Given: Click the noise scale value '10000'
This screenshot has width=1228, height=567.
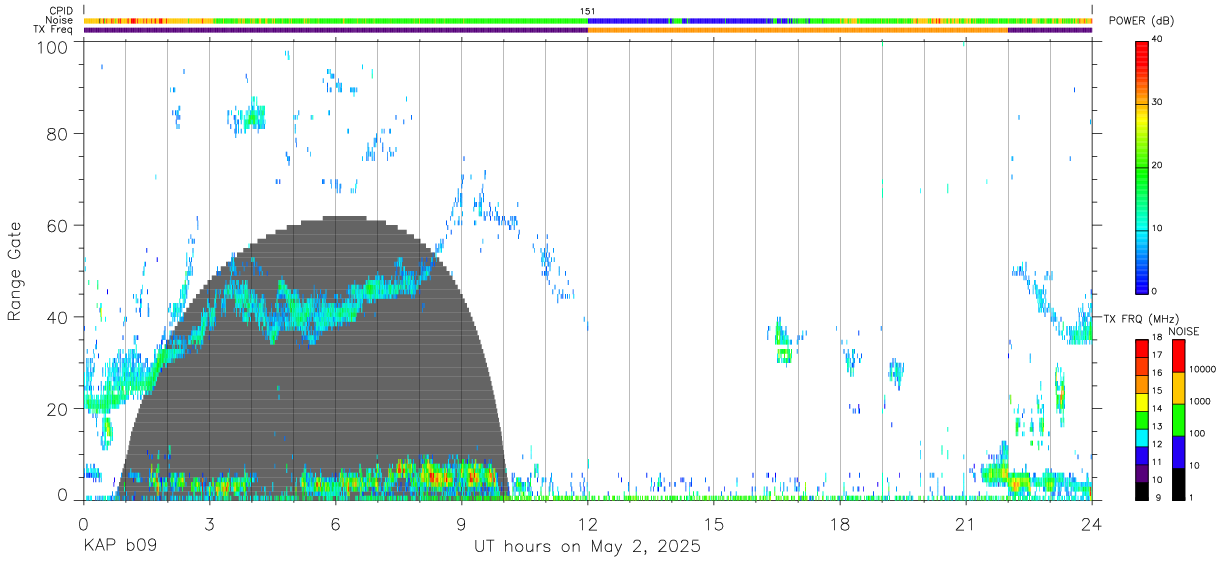Looking at the screenshot, I should (1203, 370).
